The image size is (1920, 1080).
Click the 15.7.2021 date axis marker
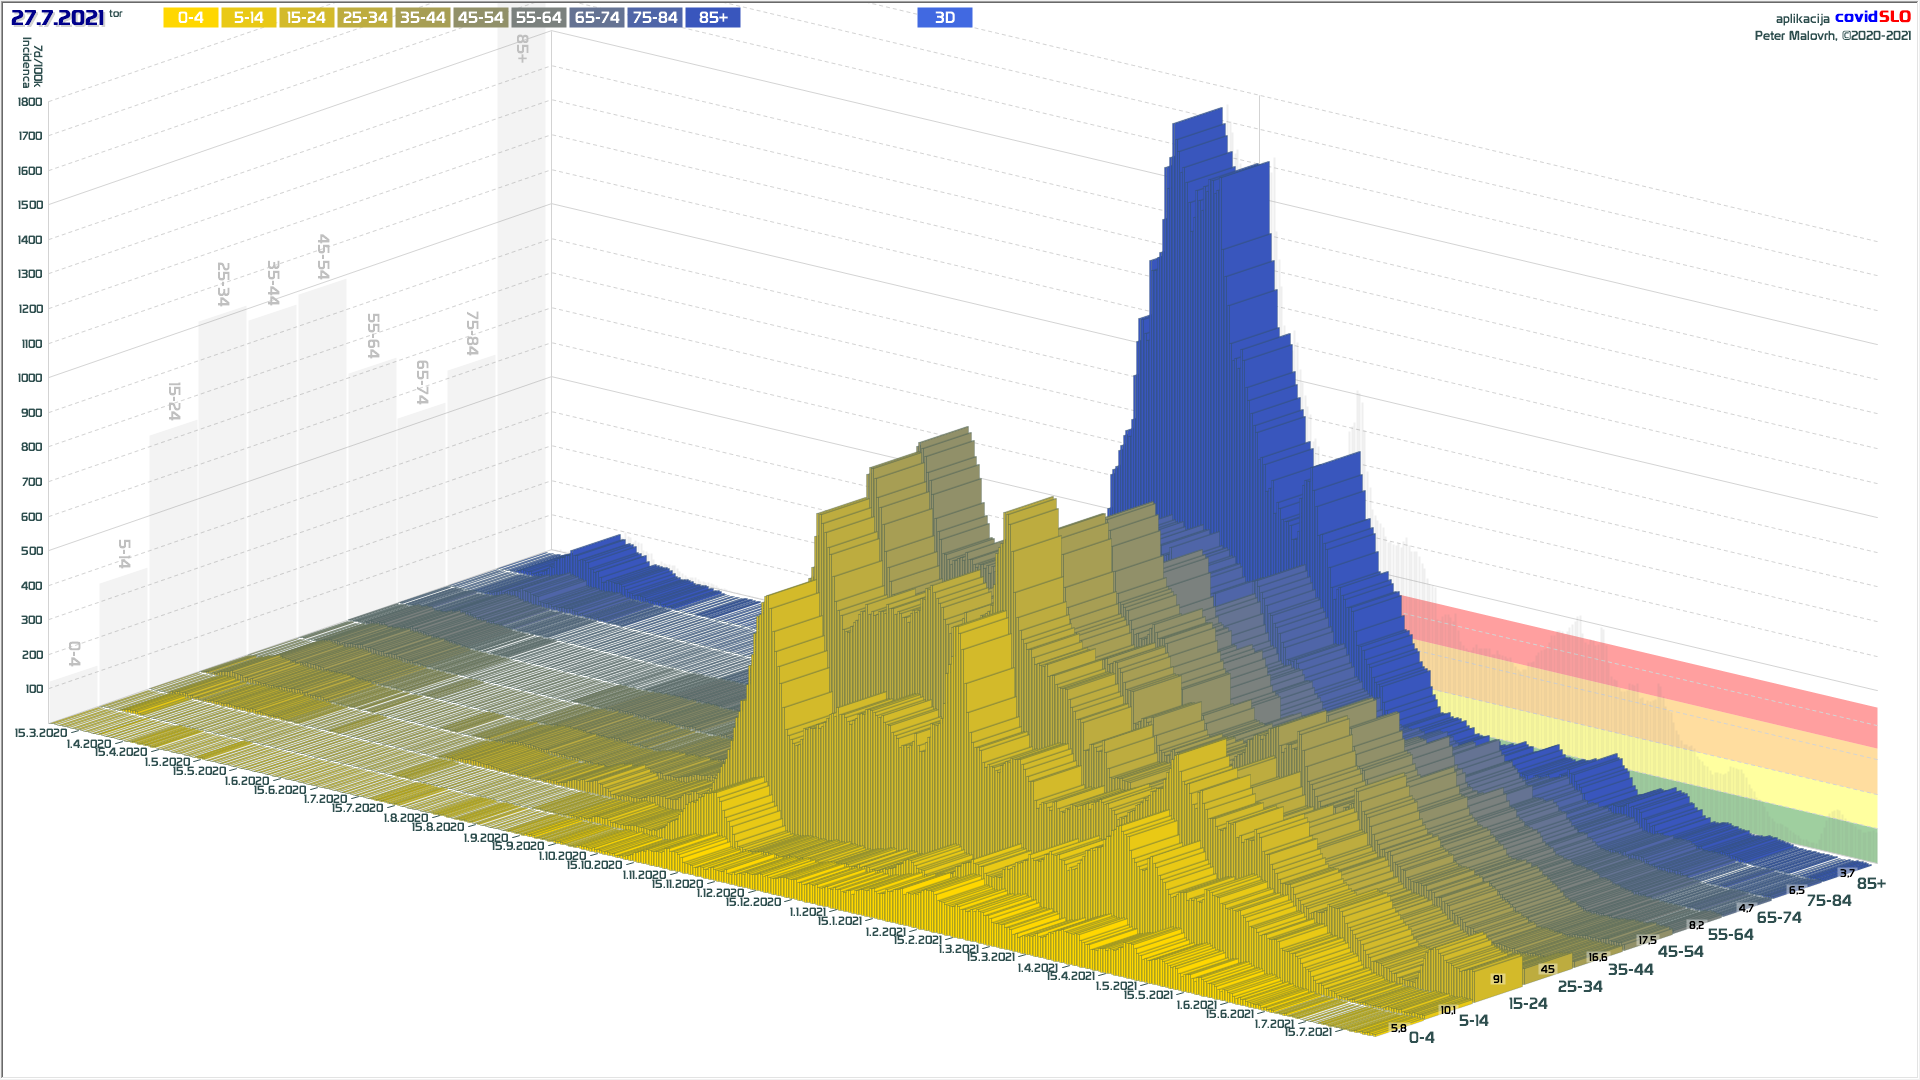coord(1308,1032)
